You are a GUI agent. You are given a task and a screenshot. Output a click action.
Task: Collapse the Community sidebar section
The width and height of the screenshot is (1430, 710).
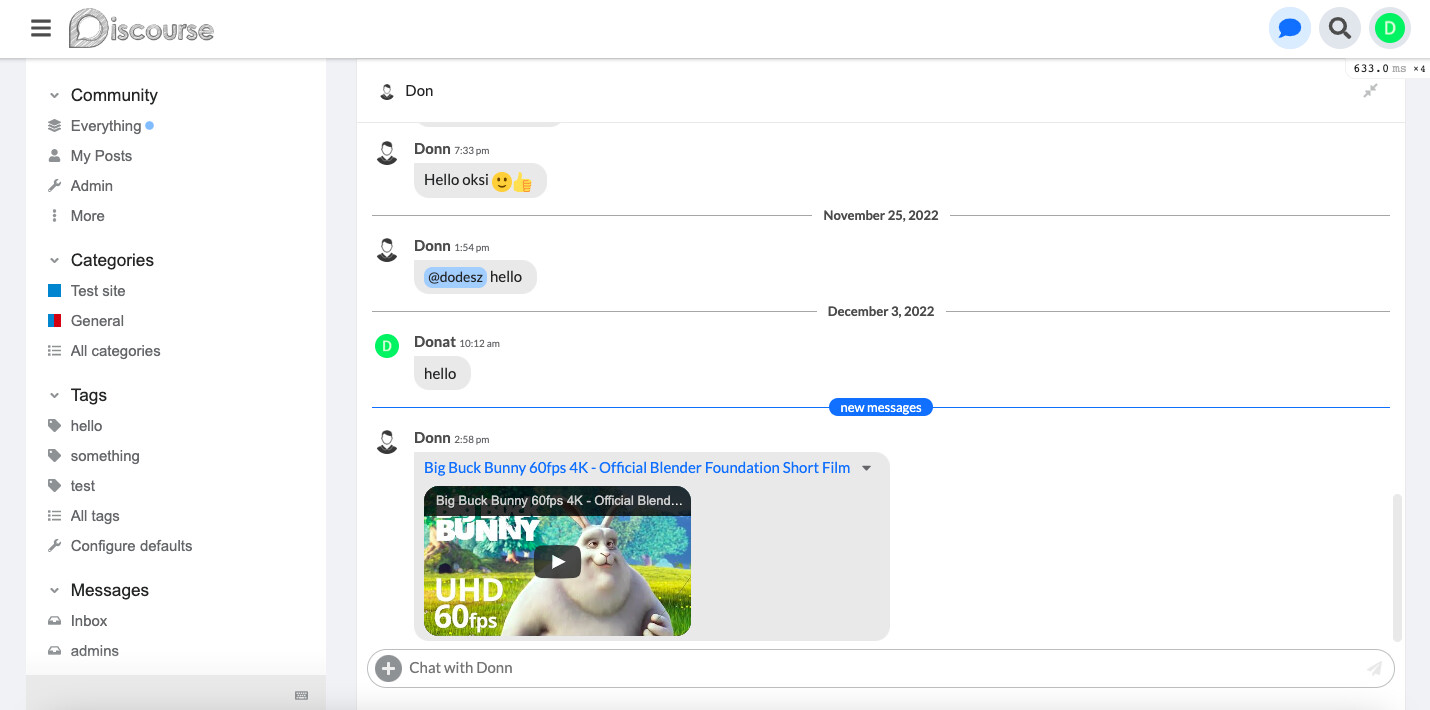[x=54, y=95]
